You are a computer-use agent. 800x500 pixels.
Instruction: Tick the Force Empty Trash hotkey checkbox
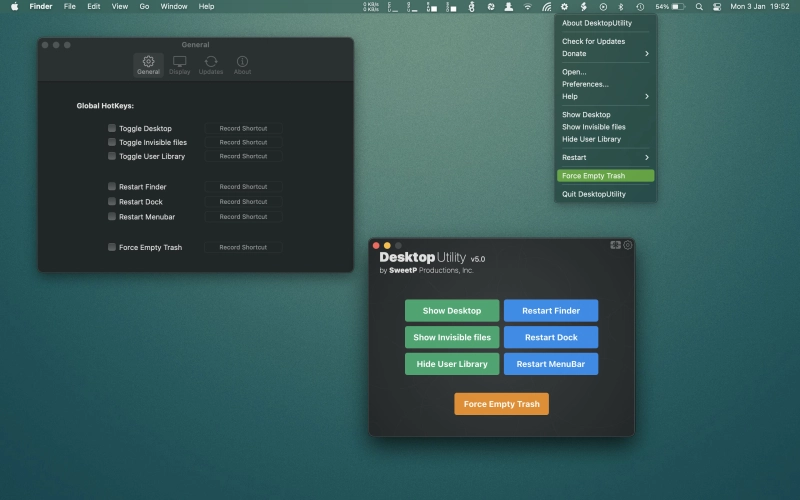click(x=112, y=247)
